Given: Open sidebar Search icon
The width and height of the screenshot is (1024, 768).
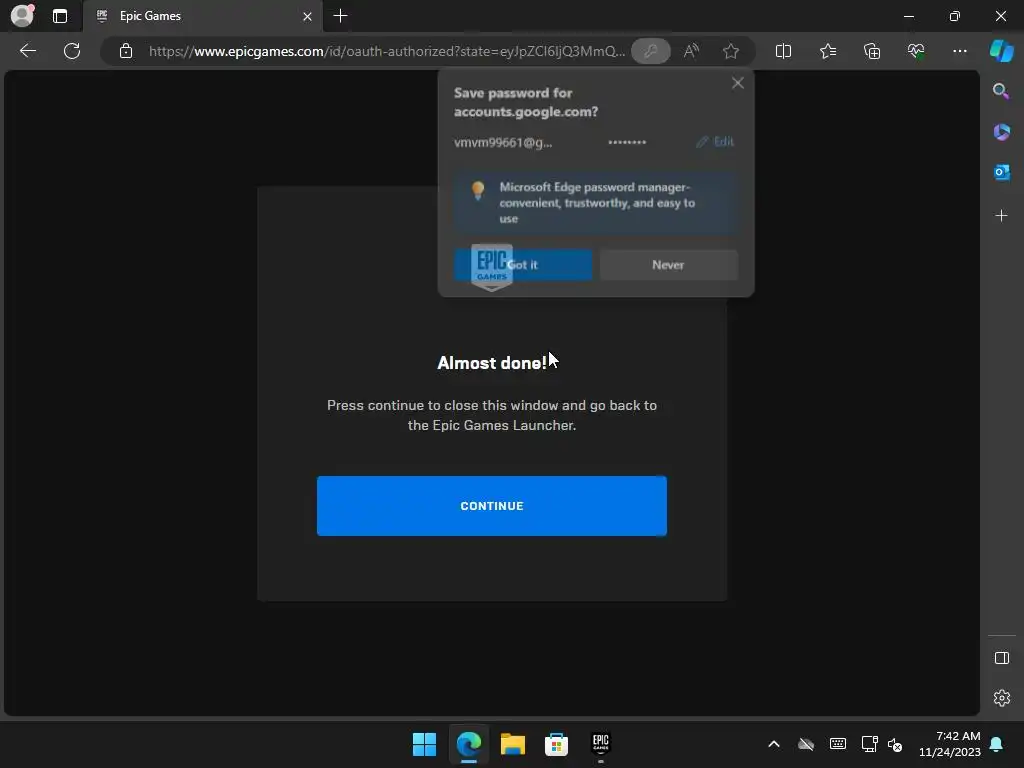Looking at the screenshot, I should pyautogui.click(x=1001, y=91).
